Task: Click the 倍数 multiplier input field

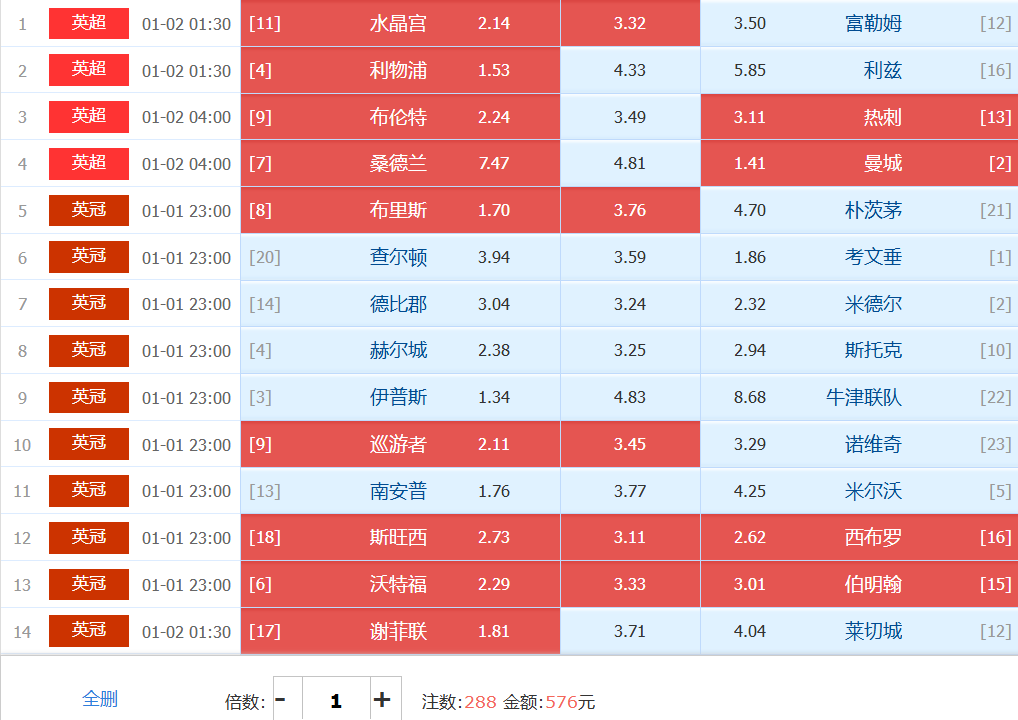Action: (x=336, y=700)
